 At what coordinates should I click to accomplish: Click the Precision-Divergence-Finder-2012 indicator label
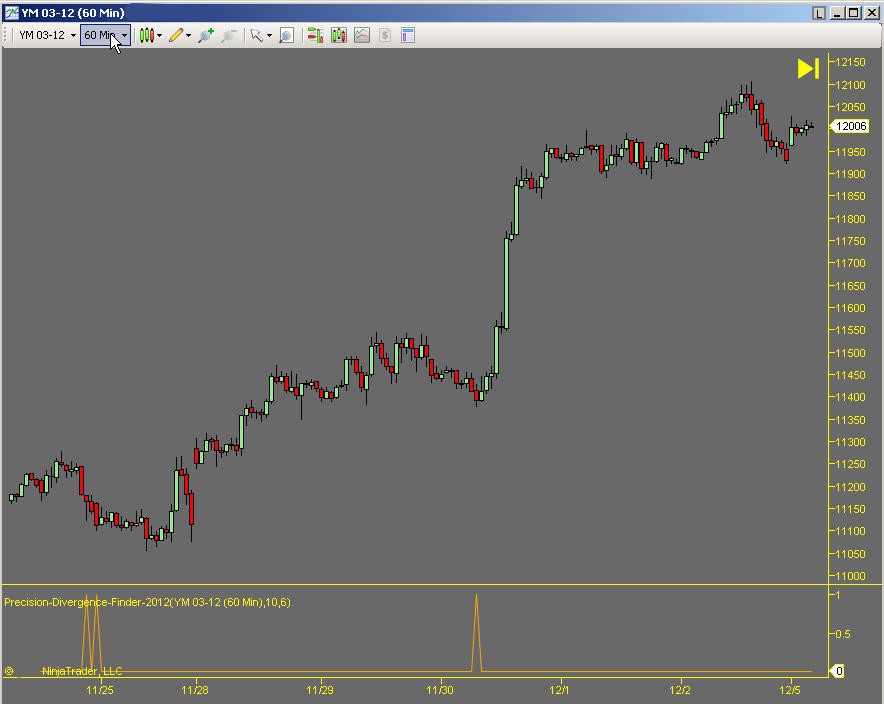click(146, 602)
